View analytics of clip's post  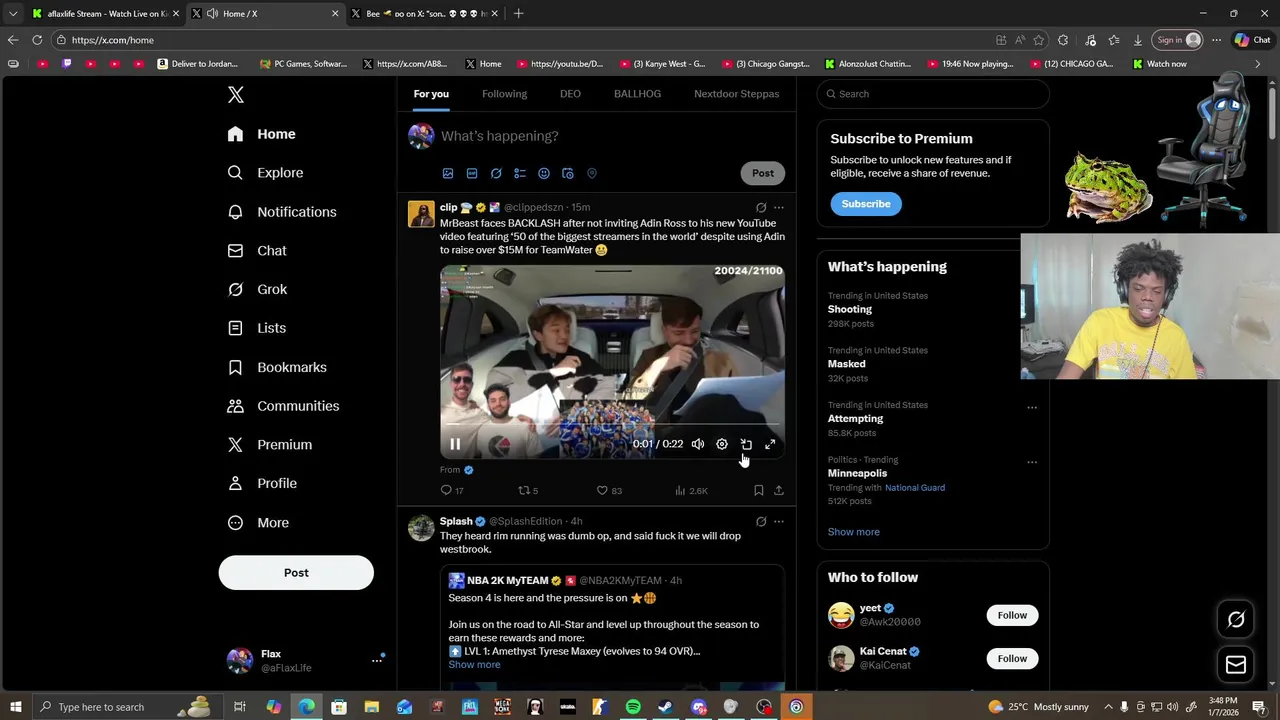pyautogui.click(x=691, y=490)
